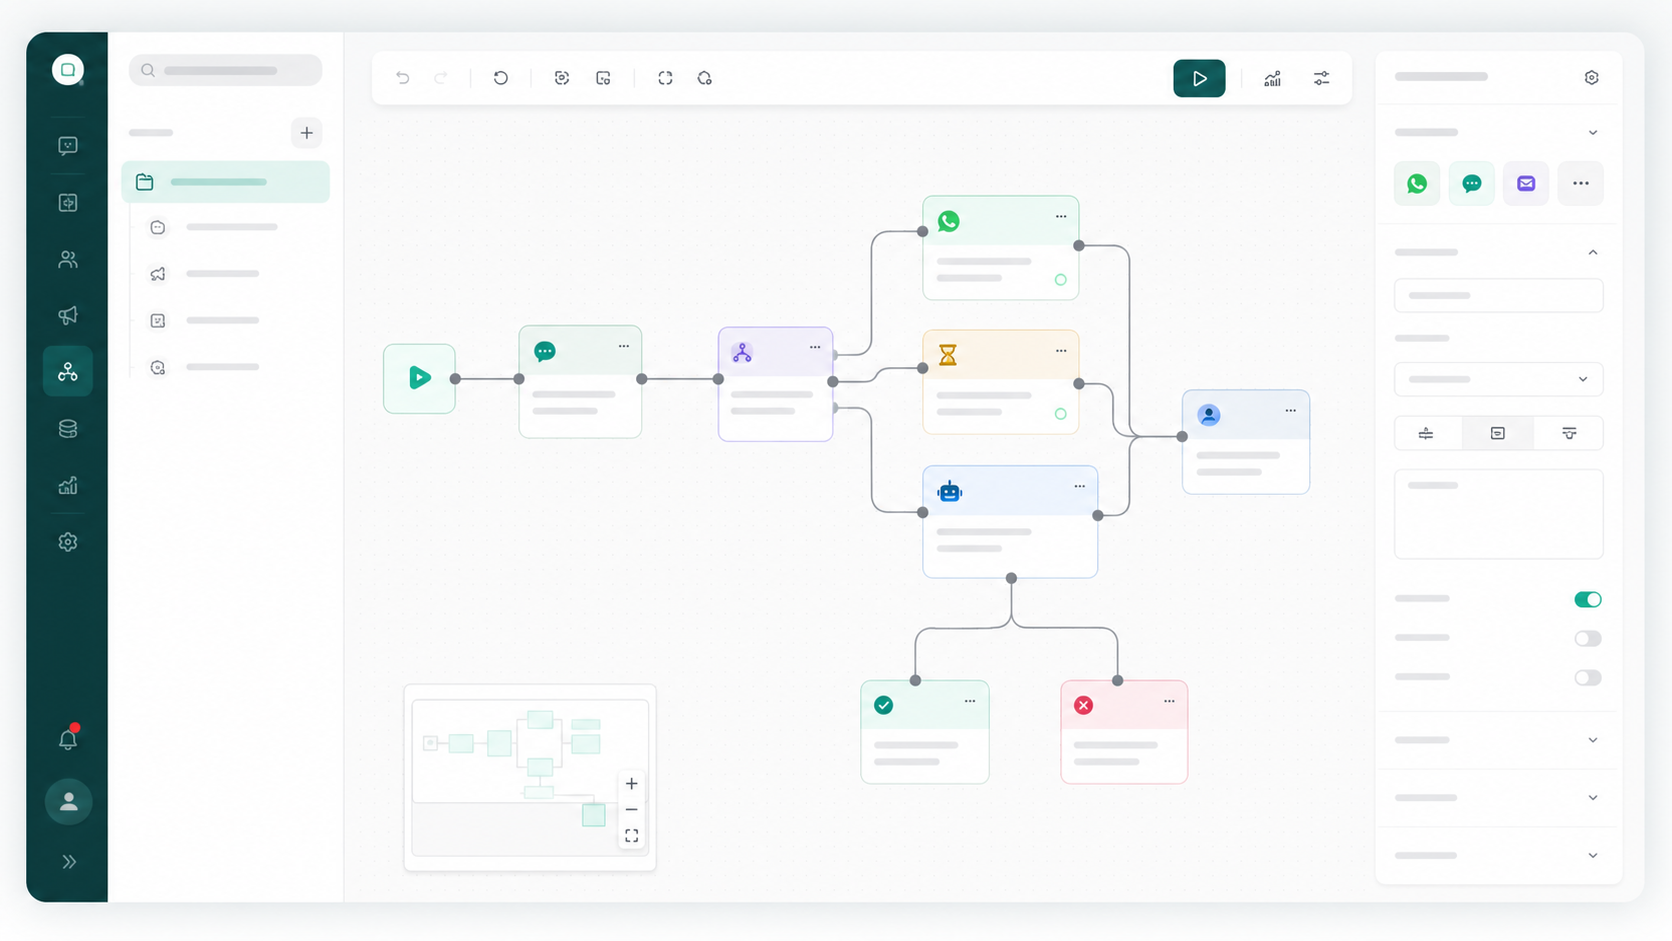
Task: Open the database stack sidebar icon
Action: tap(68, 429)
